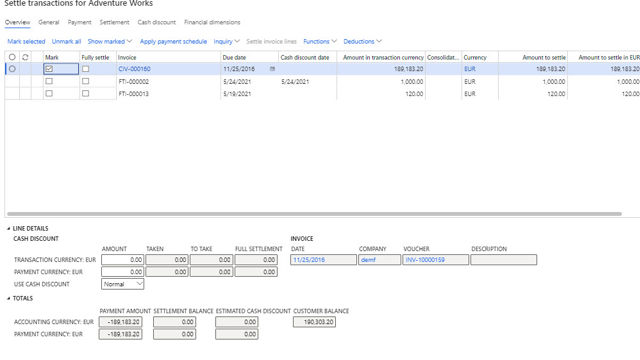Select invoice cell FTI-000013
The width and height of the screenshot is (640, 360).
168,94
